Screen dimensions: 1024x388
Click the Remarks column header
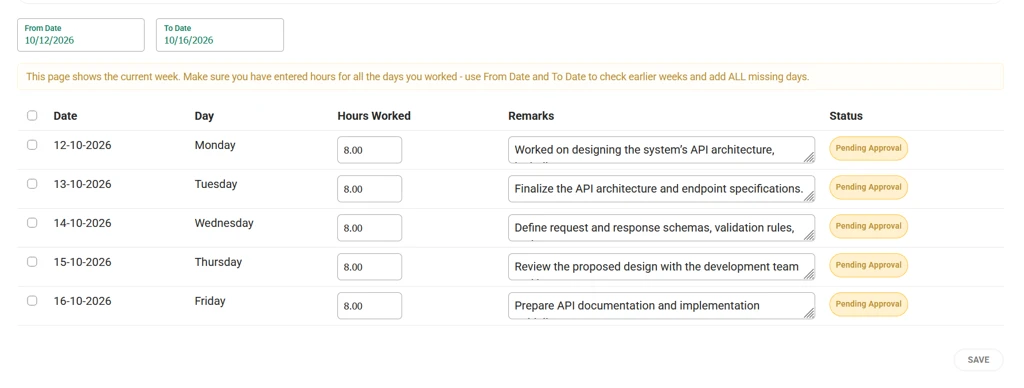coord(531,116)
